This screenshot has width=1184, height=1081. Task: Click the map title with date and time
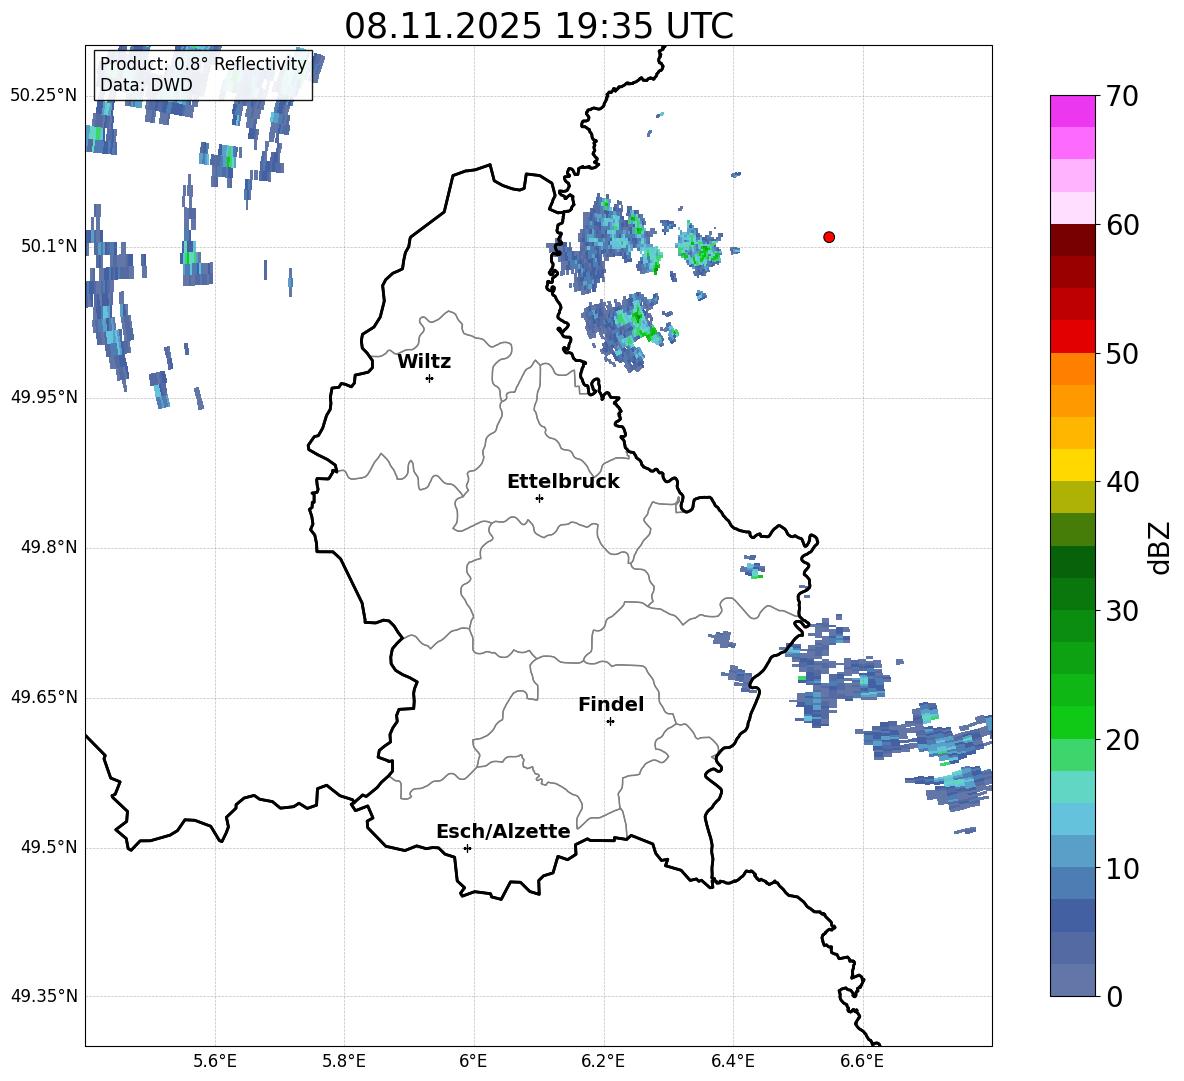pos(538,26)
